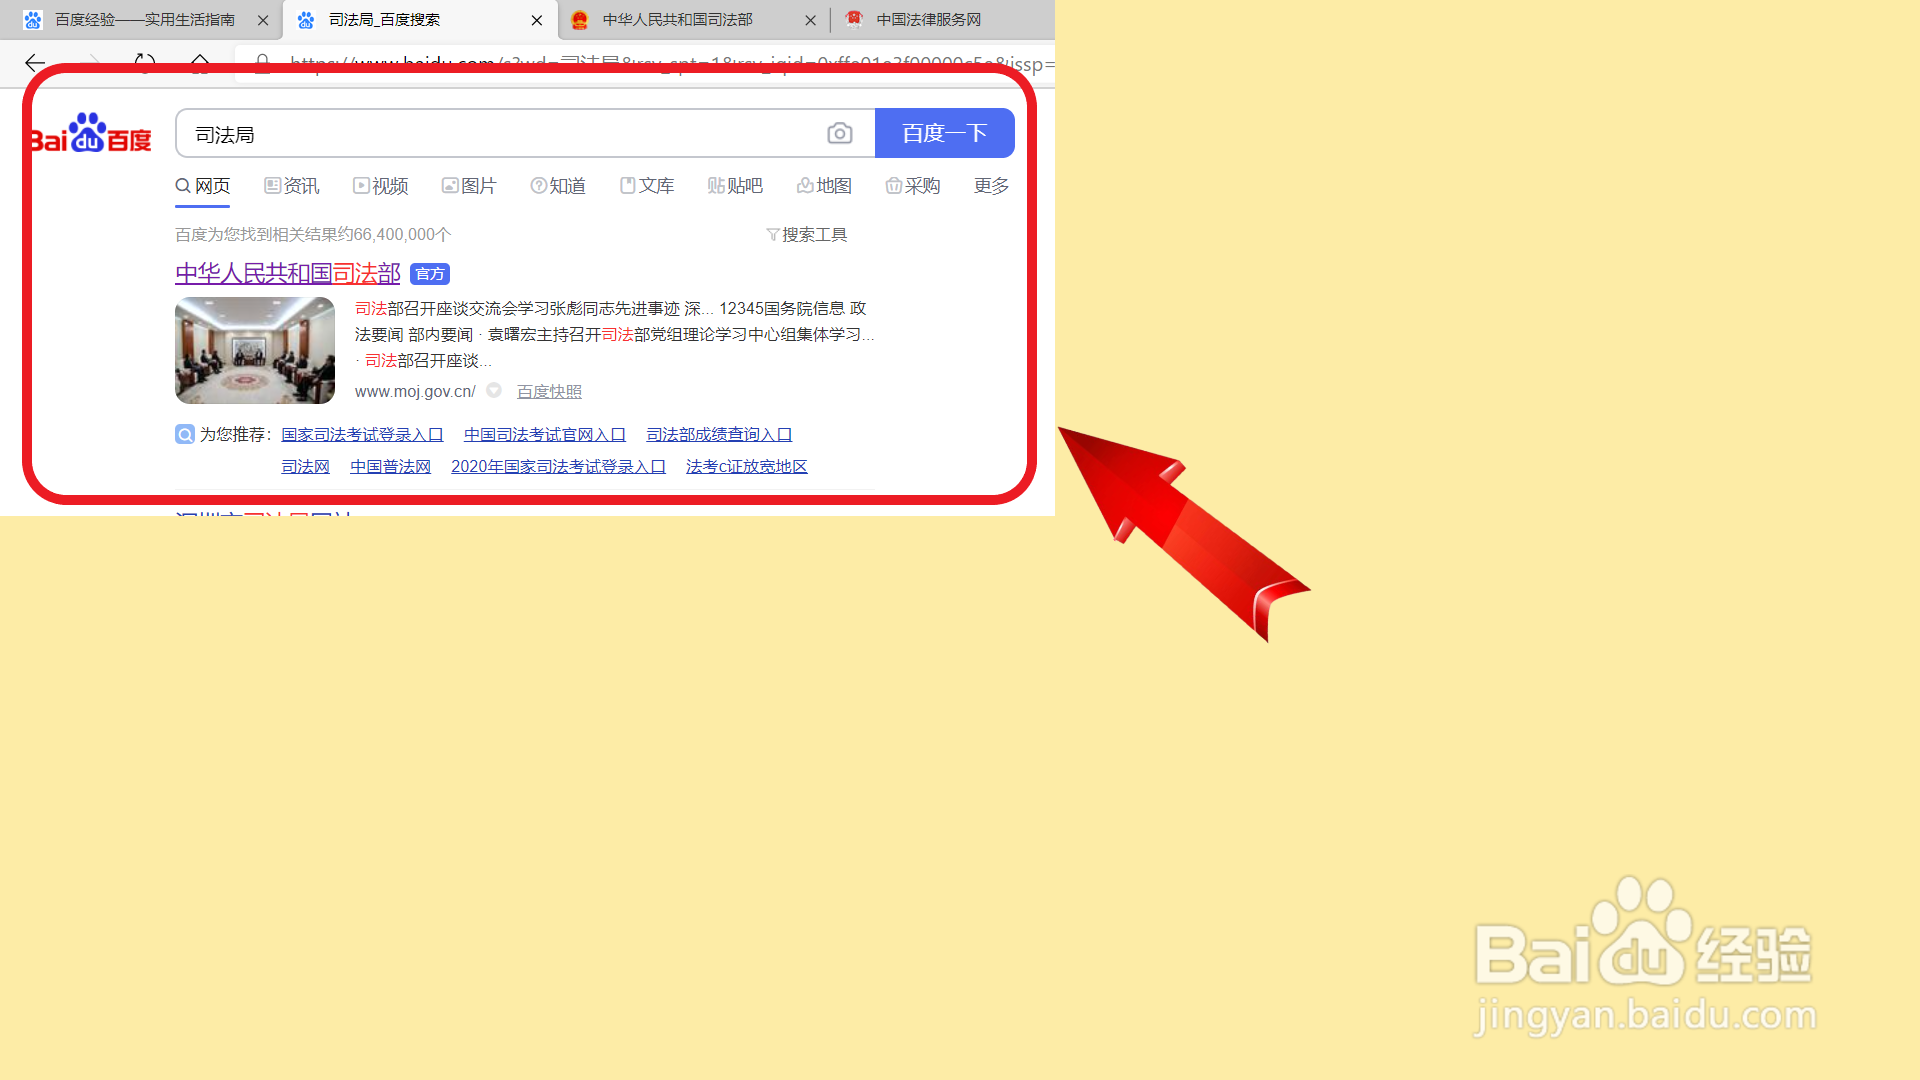The image size is (1920, 1080).
Task: Click the meeting room result thumbnail
Action: pyautogui.click(x=255, y=351)
